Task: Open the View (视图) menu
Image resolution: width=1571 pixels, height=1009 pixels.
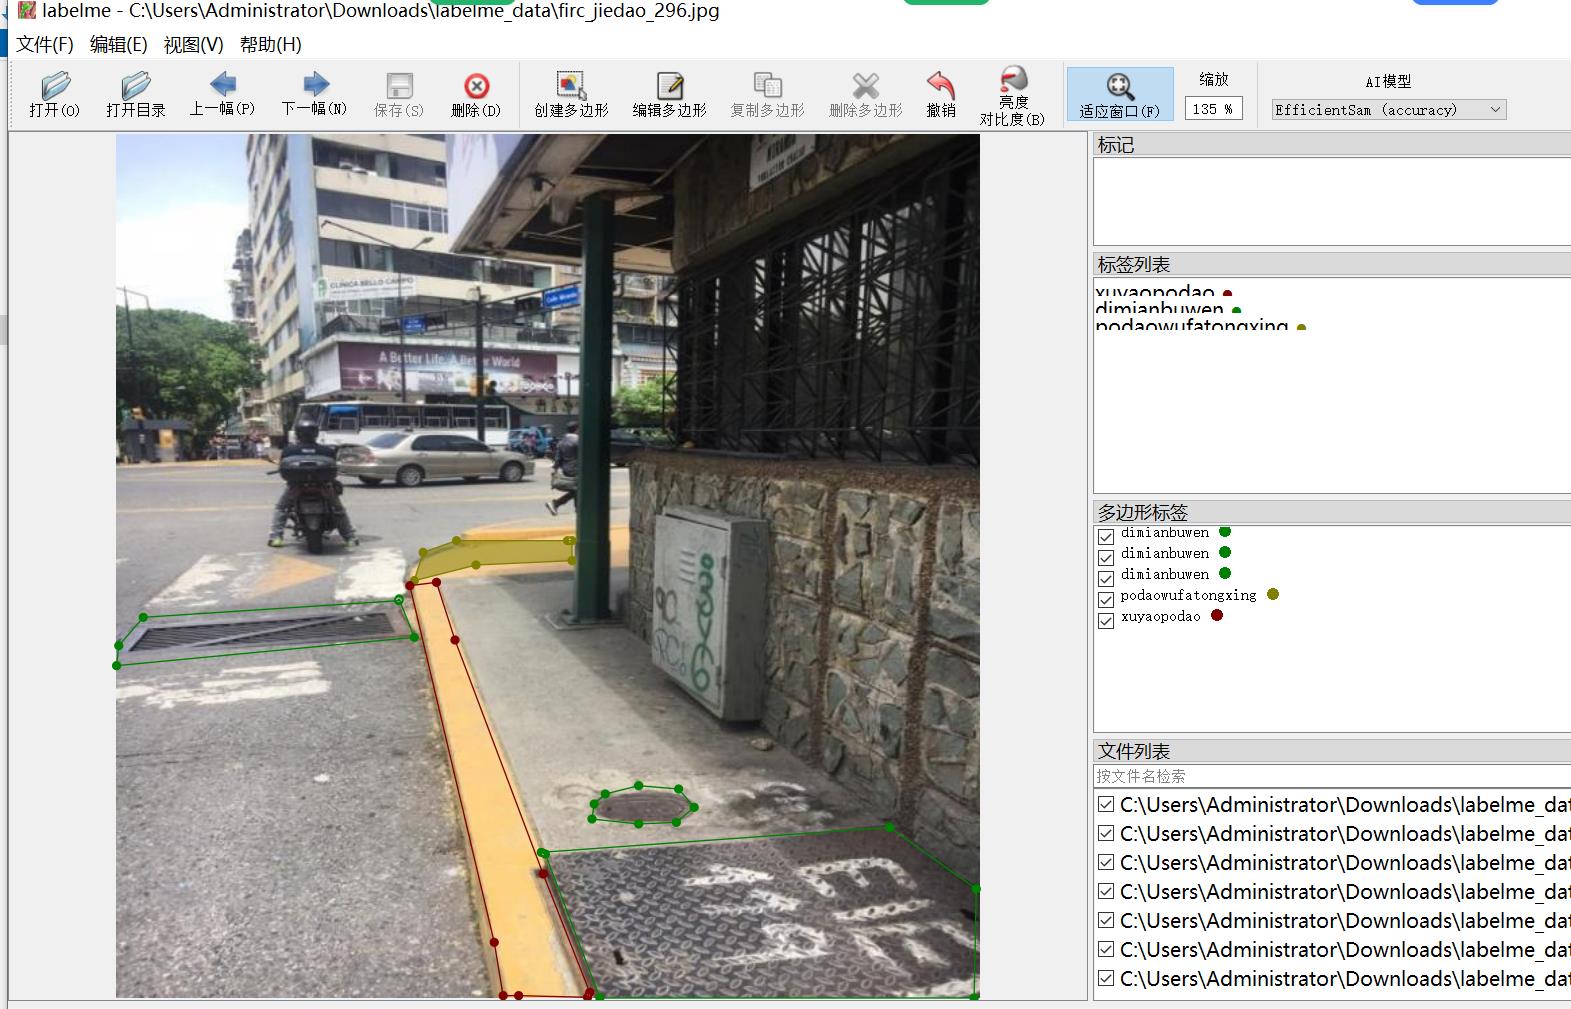Action: (x=193, y=44)
